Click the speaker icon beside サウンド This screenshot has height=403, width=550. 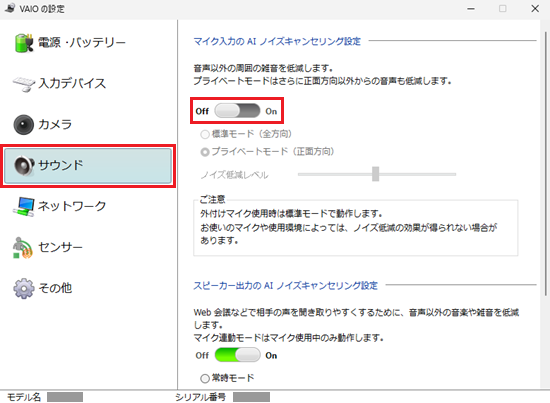tap(24, 165)
